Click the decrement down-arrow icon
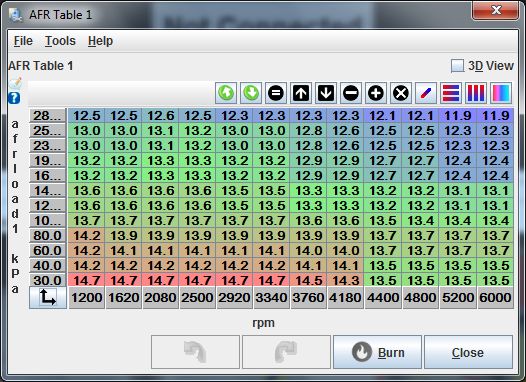The height and width of the screenshot is (382, 526). [326, 93]
